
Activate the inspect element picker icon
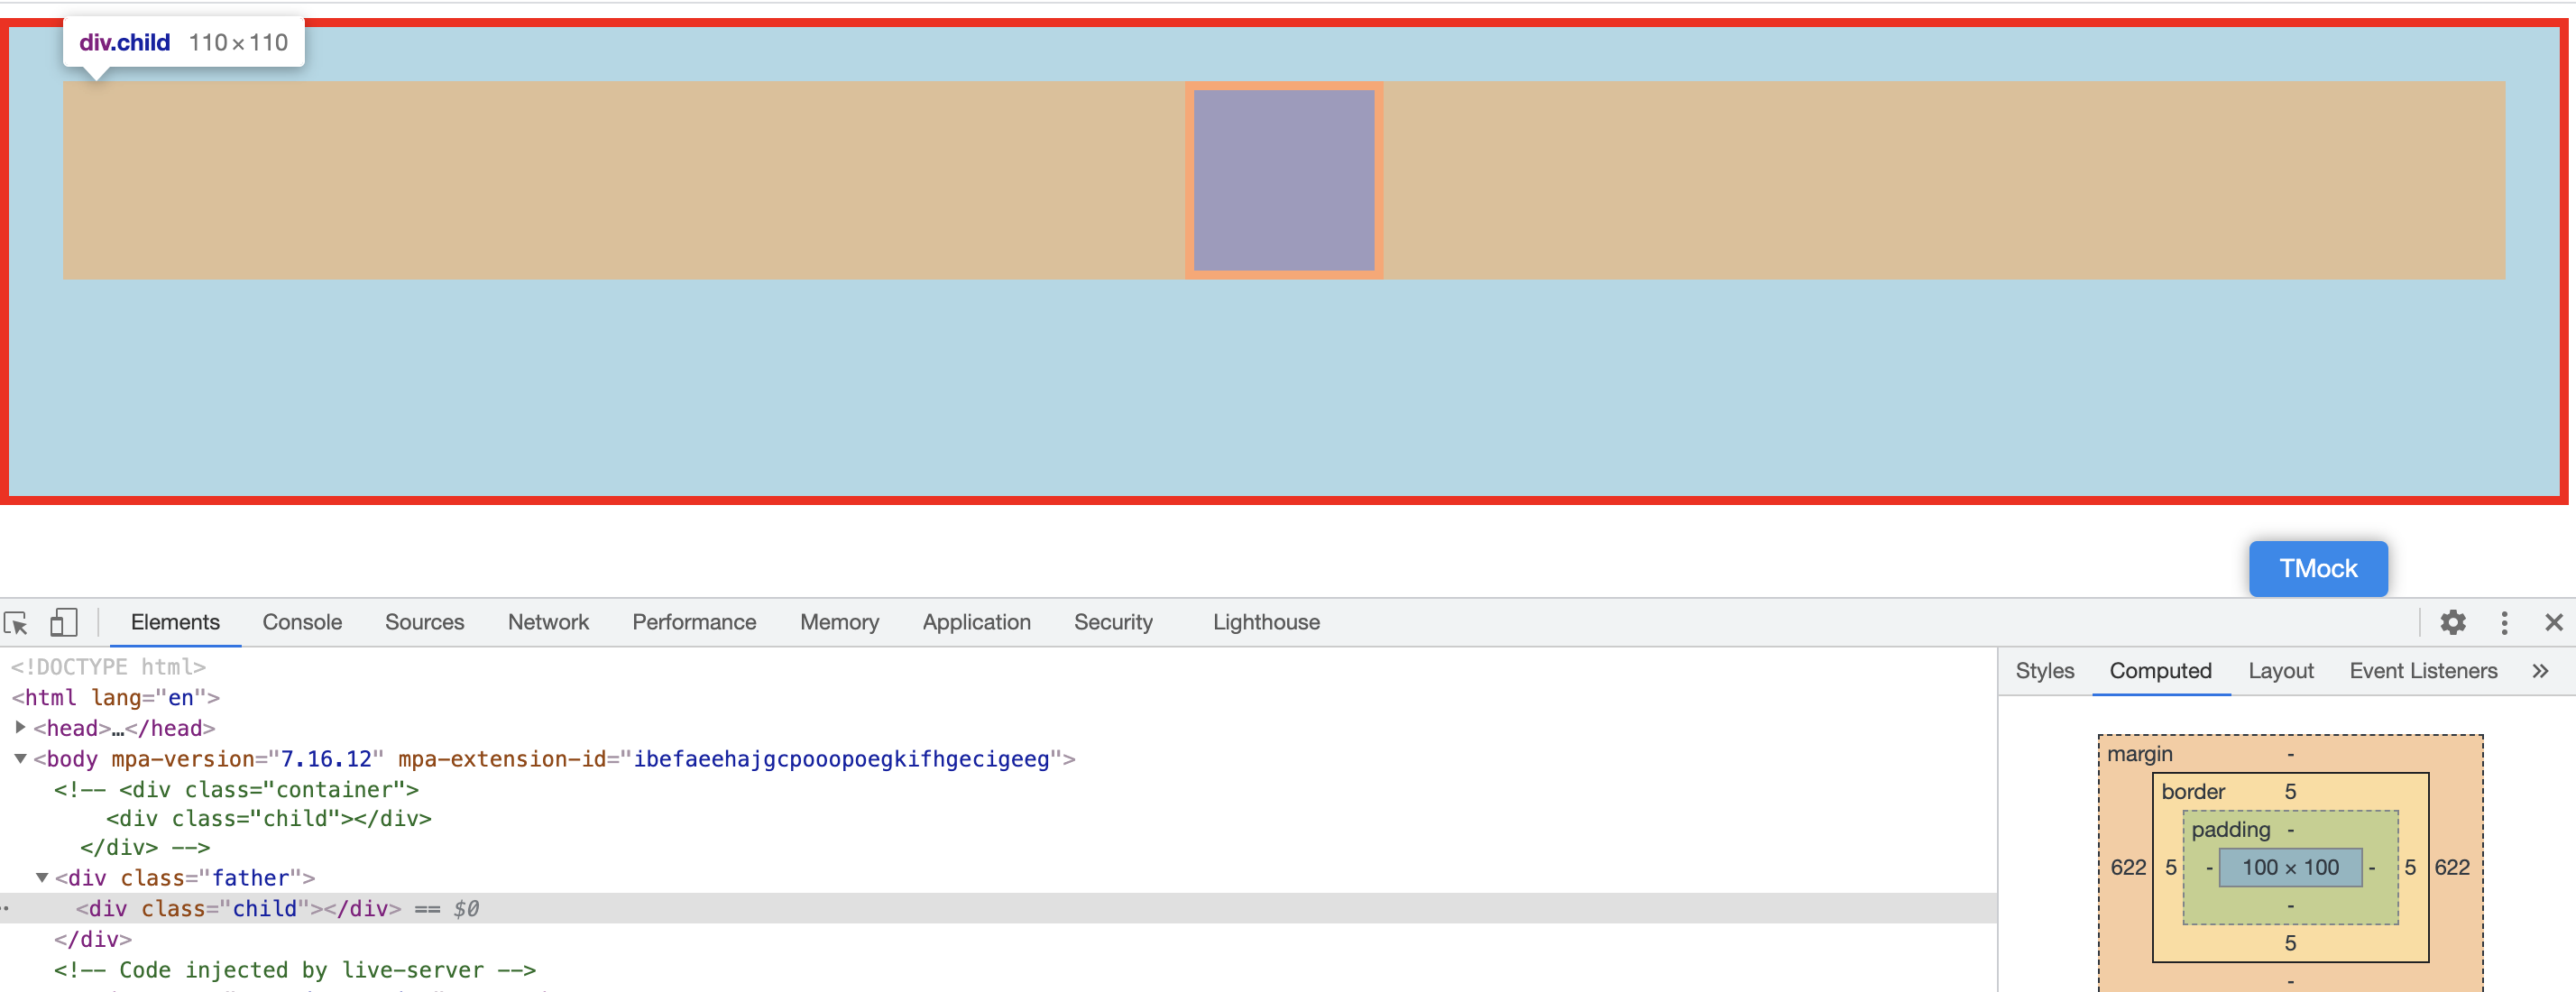click(x=17, y=623)
